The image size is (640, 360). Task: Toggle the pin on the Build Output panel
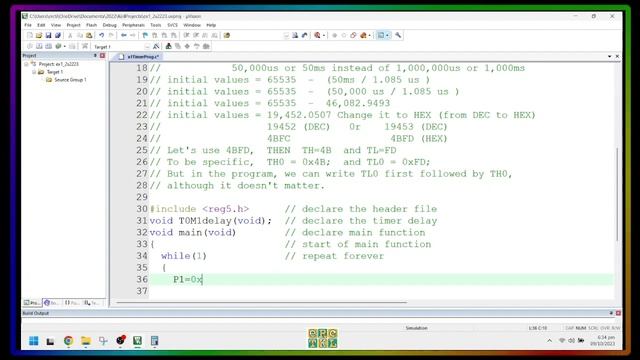click(x=611, y=313)
